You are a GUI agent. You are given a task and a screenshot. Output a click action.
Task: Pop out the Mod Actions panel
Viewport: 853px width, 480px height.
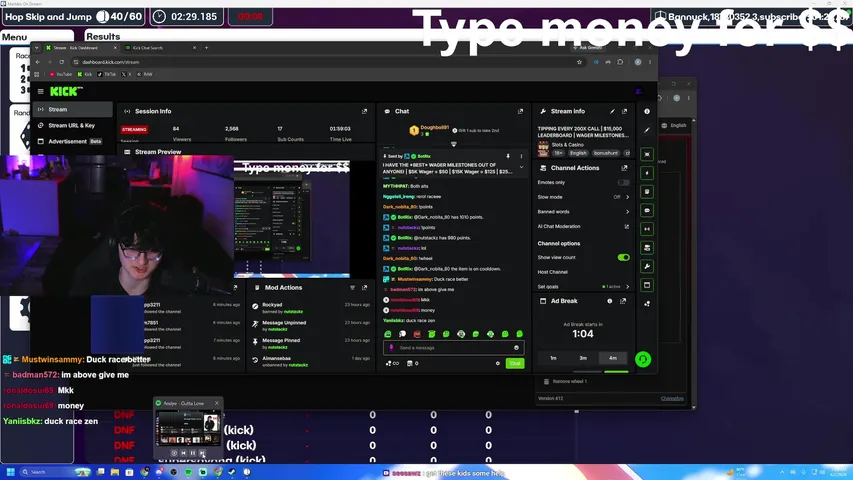(364, 287)
